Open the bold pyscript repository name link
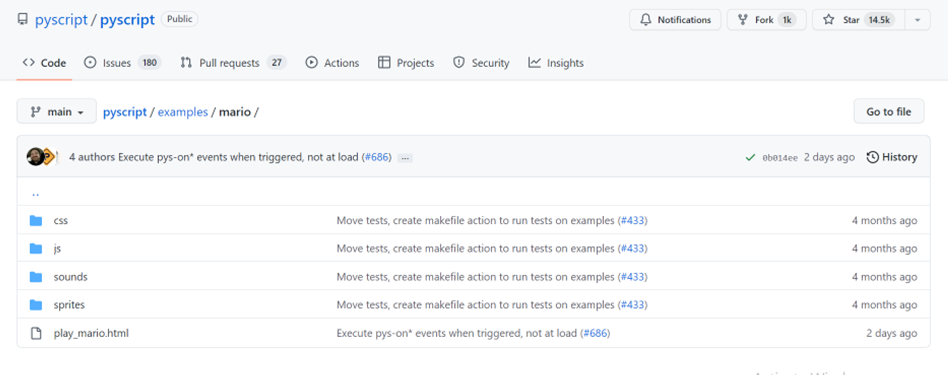Image resolution: width=948 pixels, height=375 pixels. point(128,19)
